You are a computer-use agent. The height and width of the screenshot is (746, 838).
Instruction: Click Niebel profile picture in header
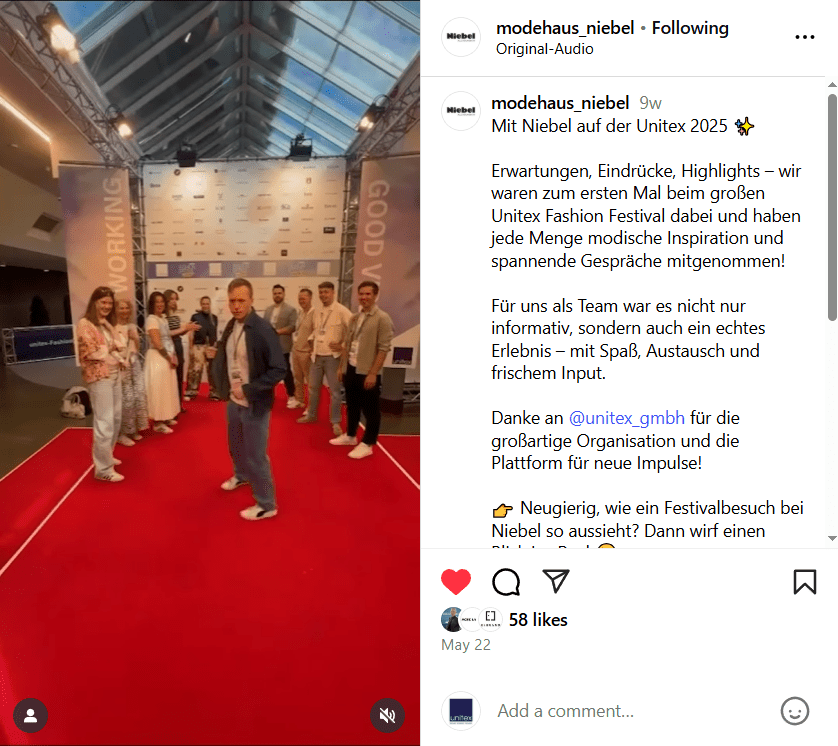click(x=461, y=37)
